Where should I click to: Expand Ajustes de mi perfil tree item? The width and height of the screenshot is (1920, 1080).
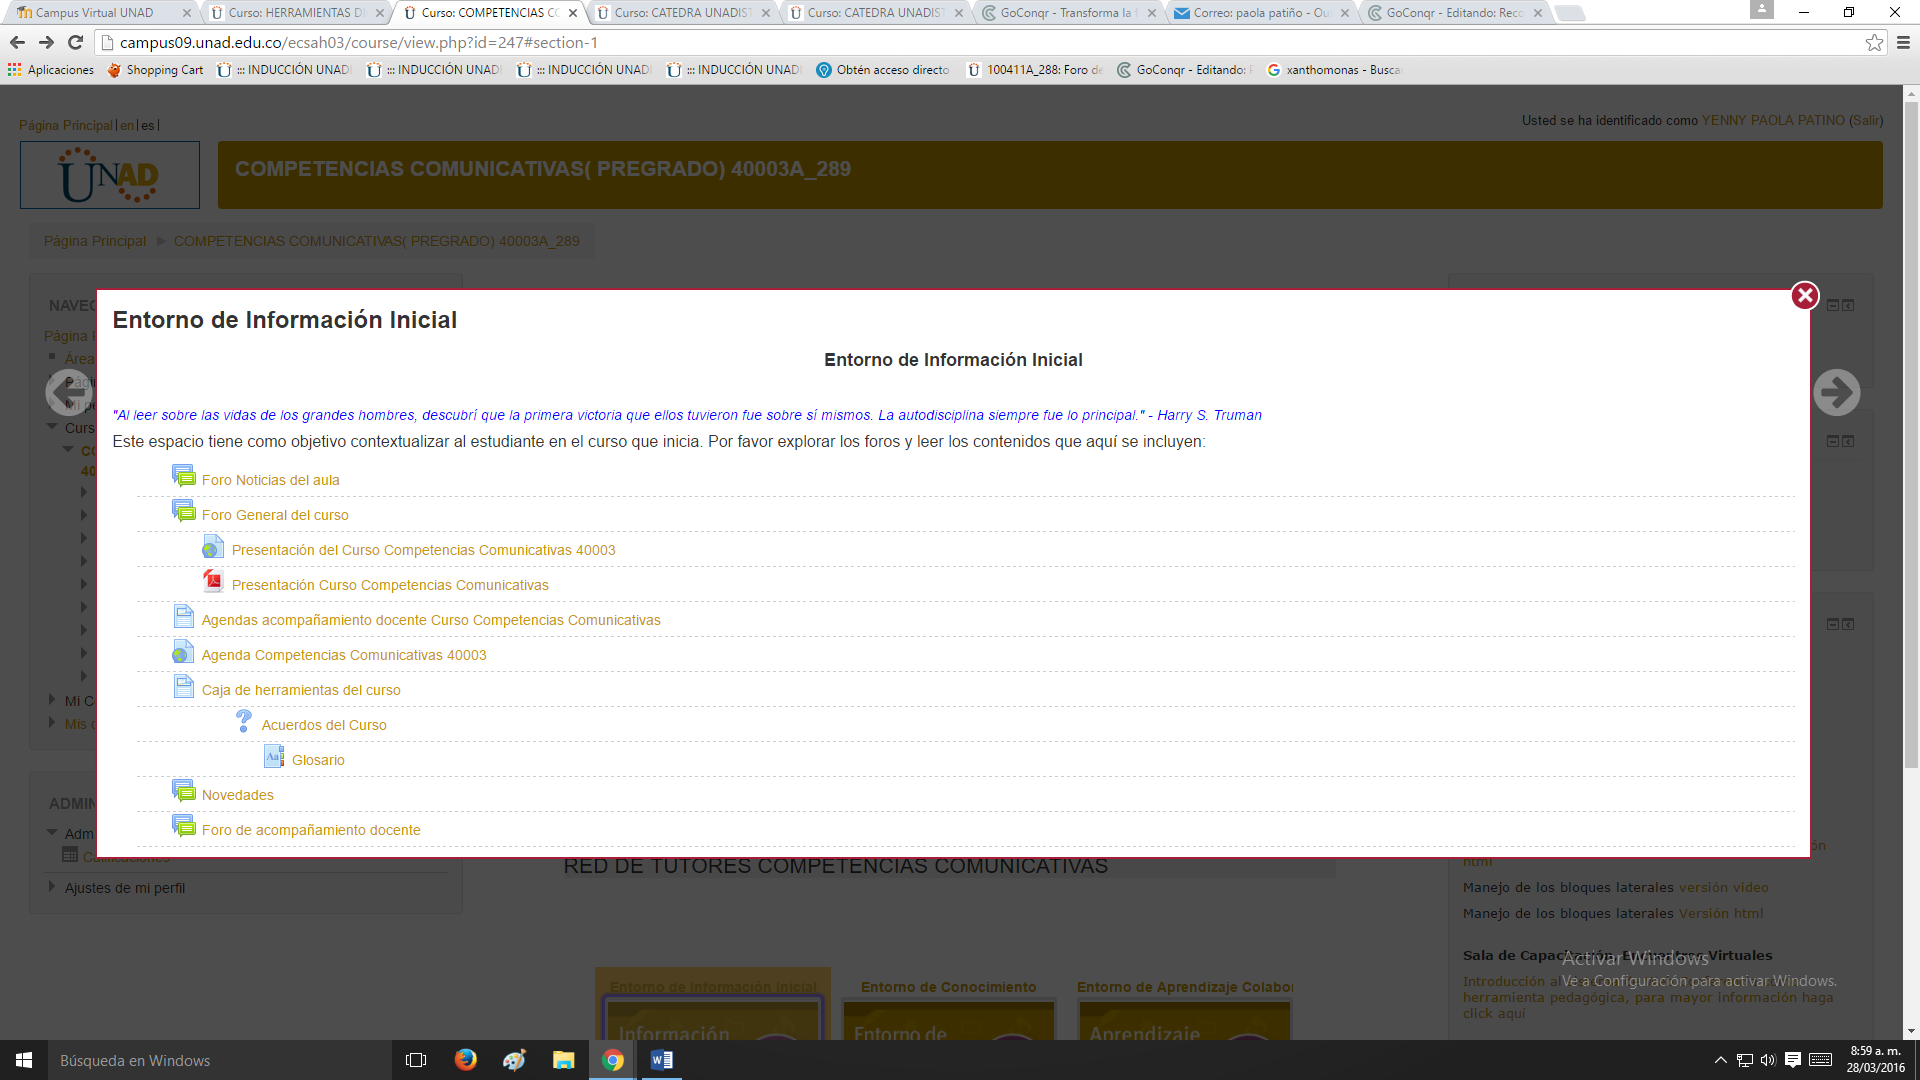click(x=52, y=886)
